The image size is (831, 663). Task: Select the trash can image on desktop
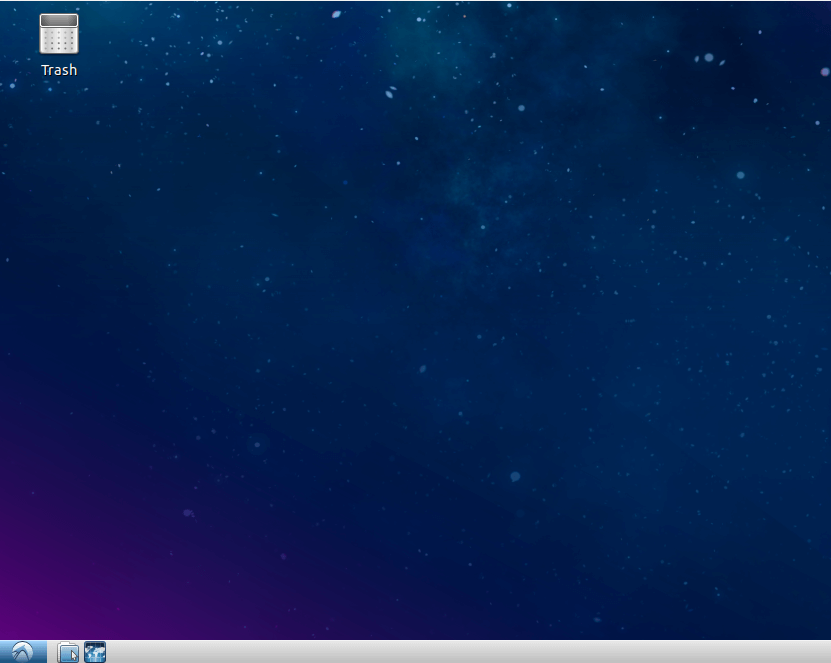click(x=59, y=34)
